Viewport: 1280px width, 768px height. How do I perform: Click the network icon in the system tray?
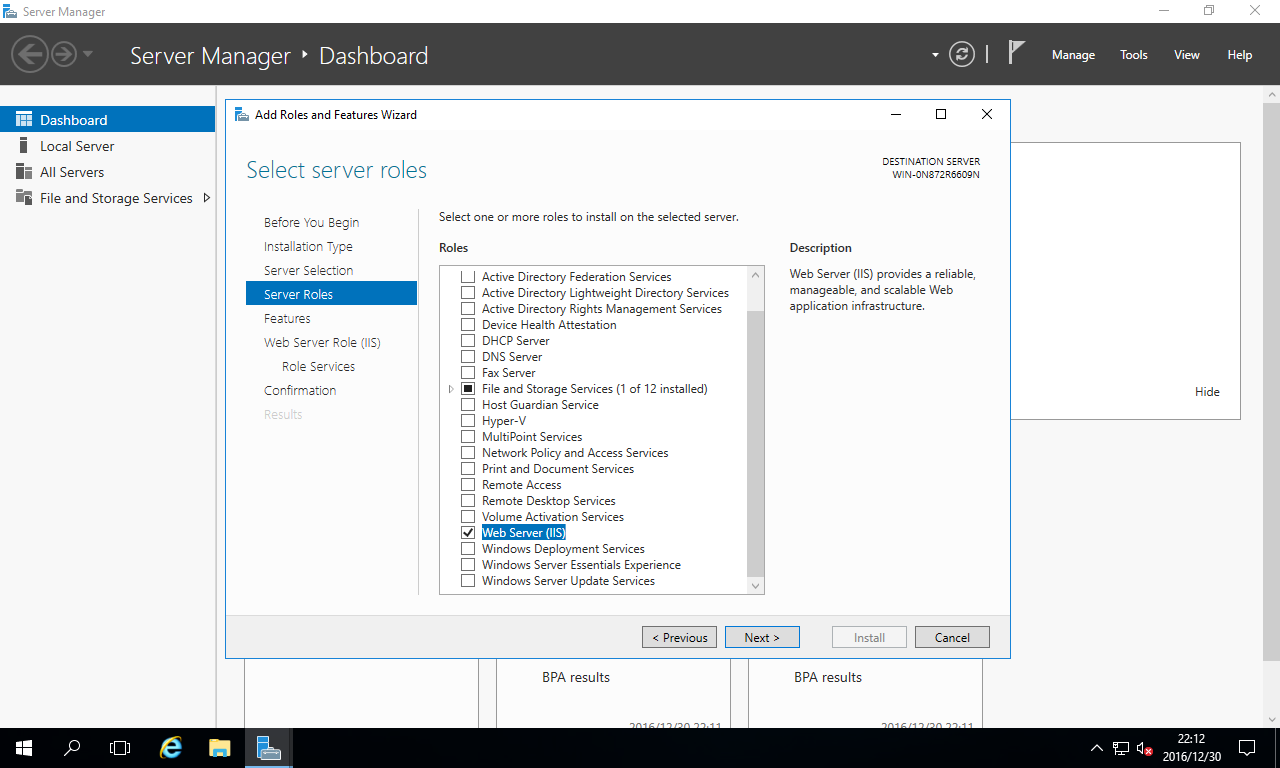[x=1121, y=748]
